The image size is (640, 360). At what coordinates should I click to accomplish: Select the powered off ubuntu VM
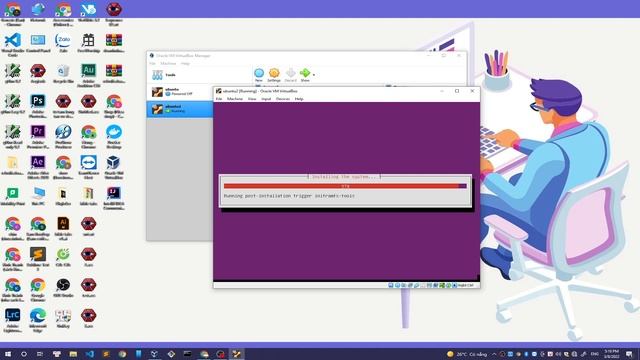180,92
